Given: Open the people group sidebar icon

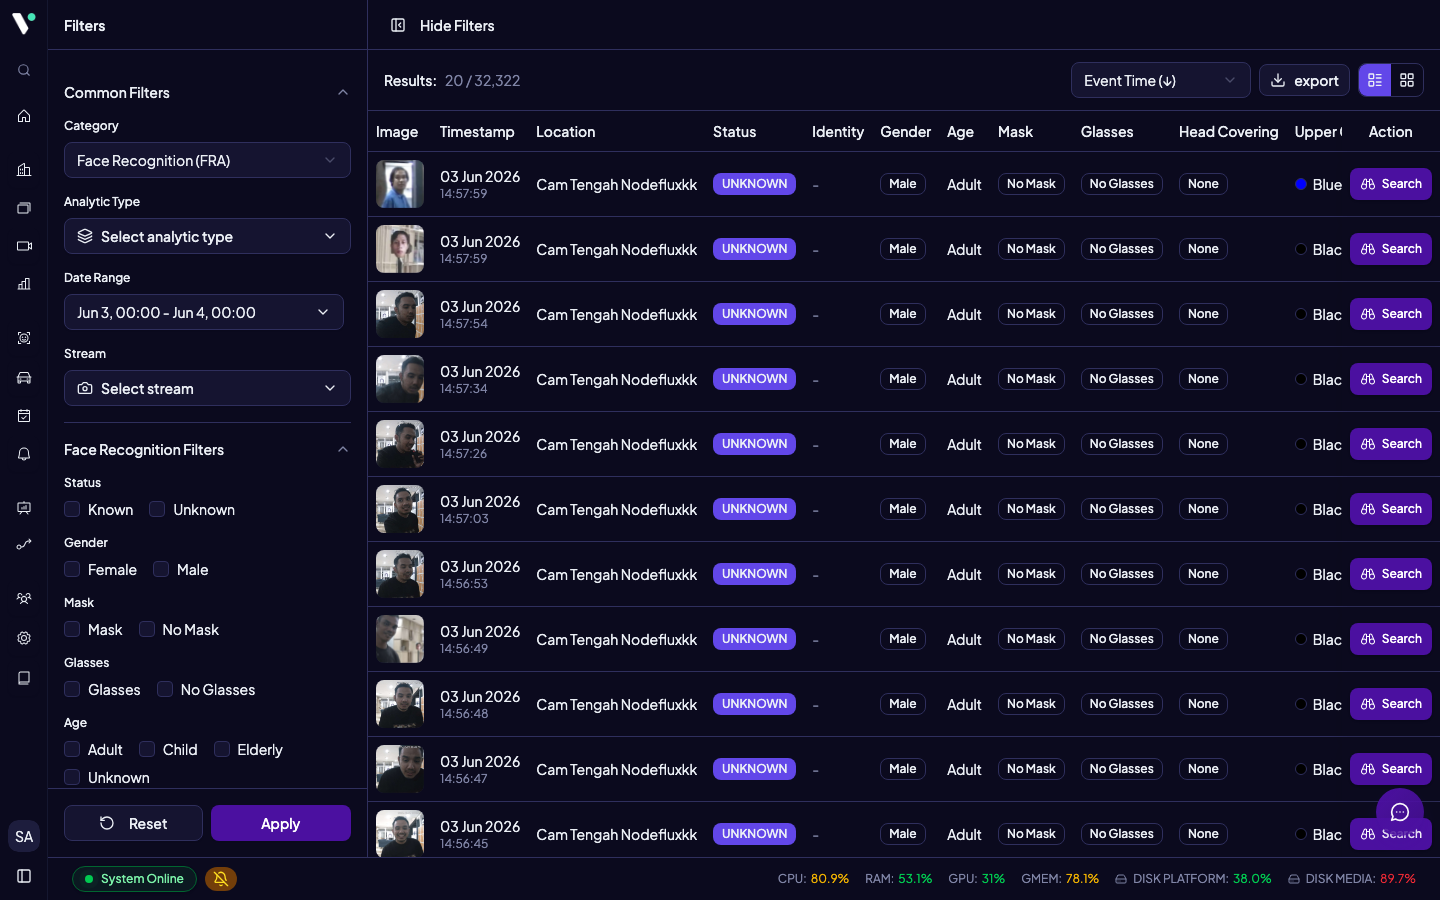Looking at the screenshot, I should (24, 598).
